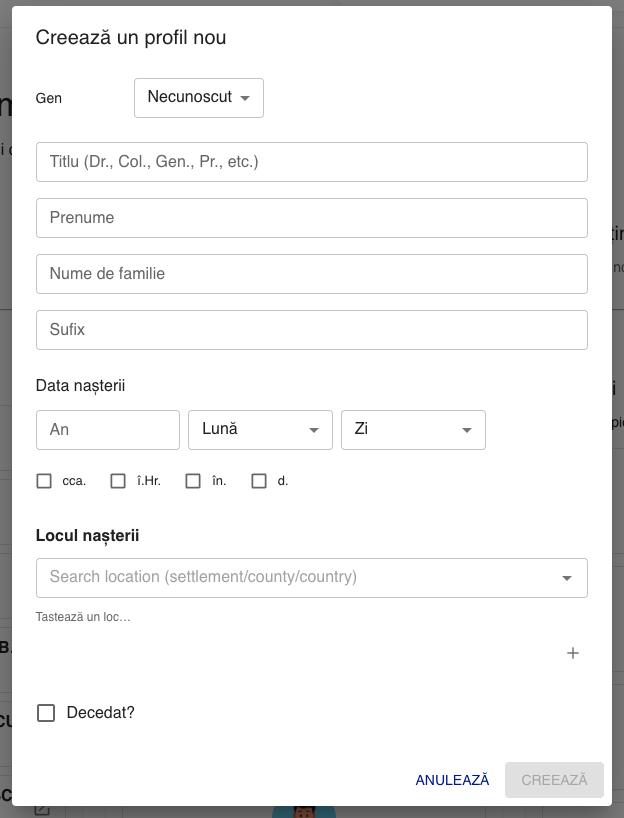The height and width of the screenshot is (818, 624).
Task: Check the "î.Hr." option
Action: tap(117, 480)
